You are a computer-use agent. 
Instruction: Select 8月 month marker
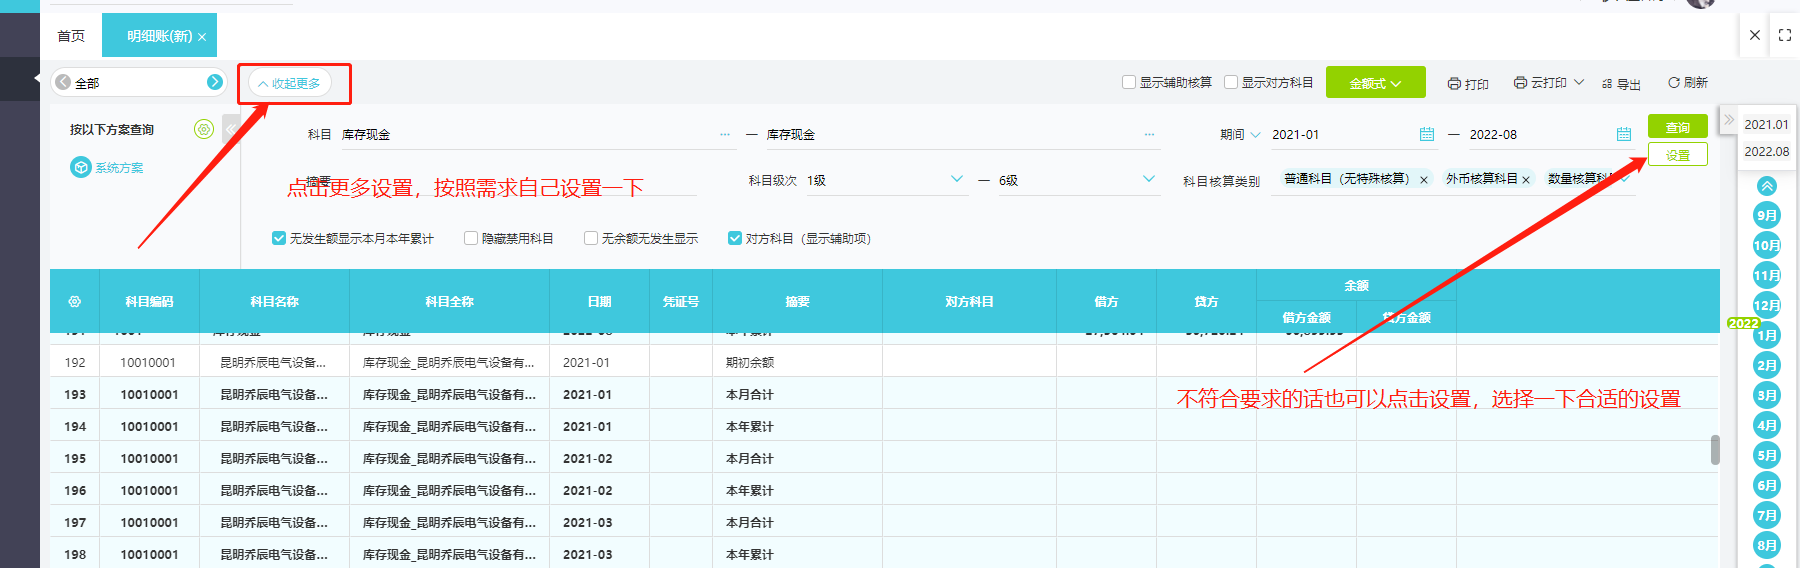(1767, 545)
